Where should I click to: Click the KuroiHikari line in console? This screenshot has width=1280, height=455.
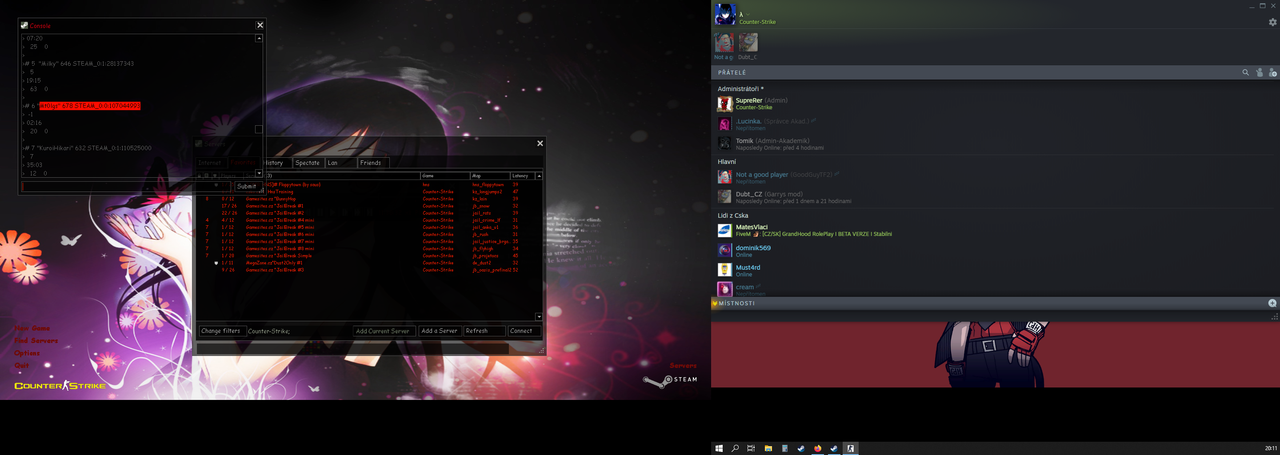tap(88, 148)
